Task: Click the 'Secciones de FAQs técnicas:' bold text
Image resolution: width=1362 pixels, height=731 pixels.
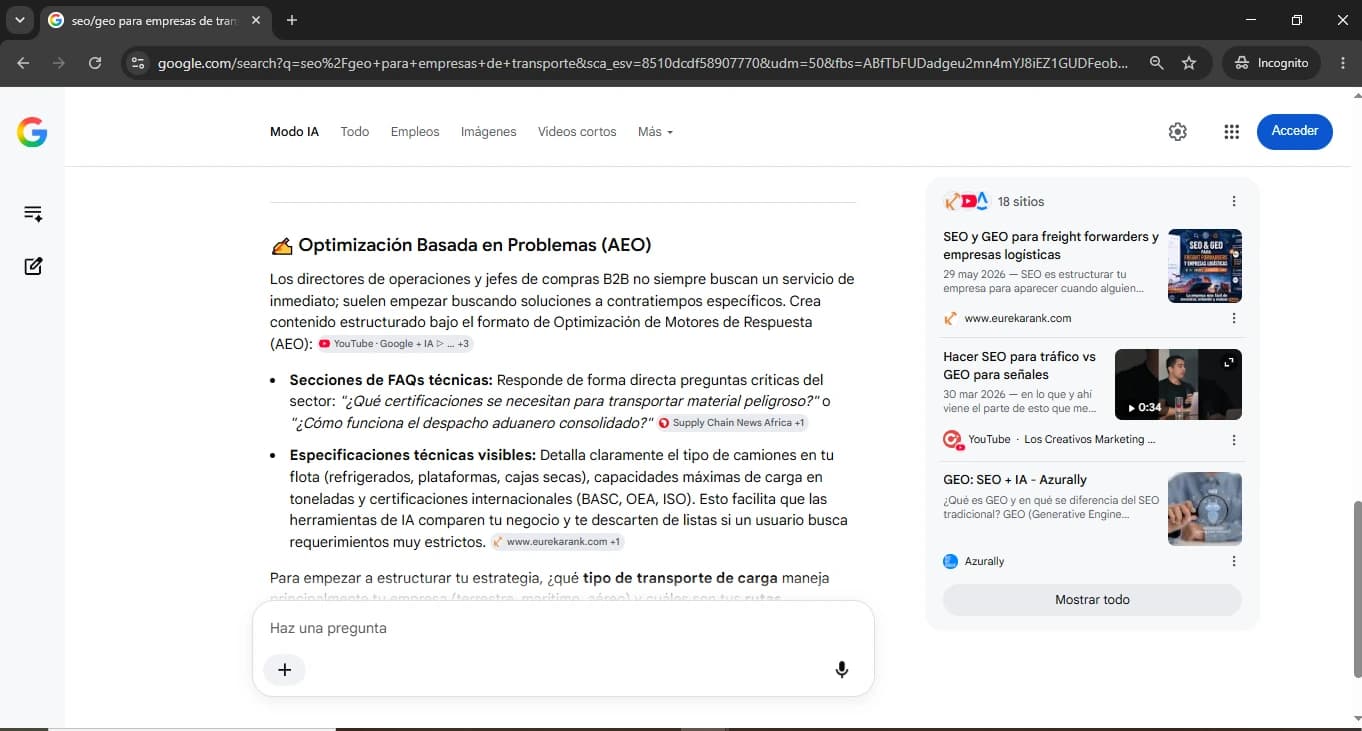Action: tap(391, 380)
